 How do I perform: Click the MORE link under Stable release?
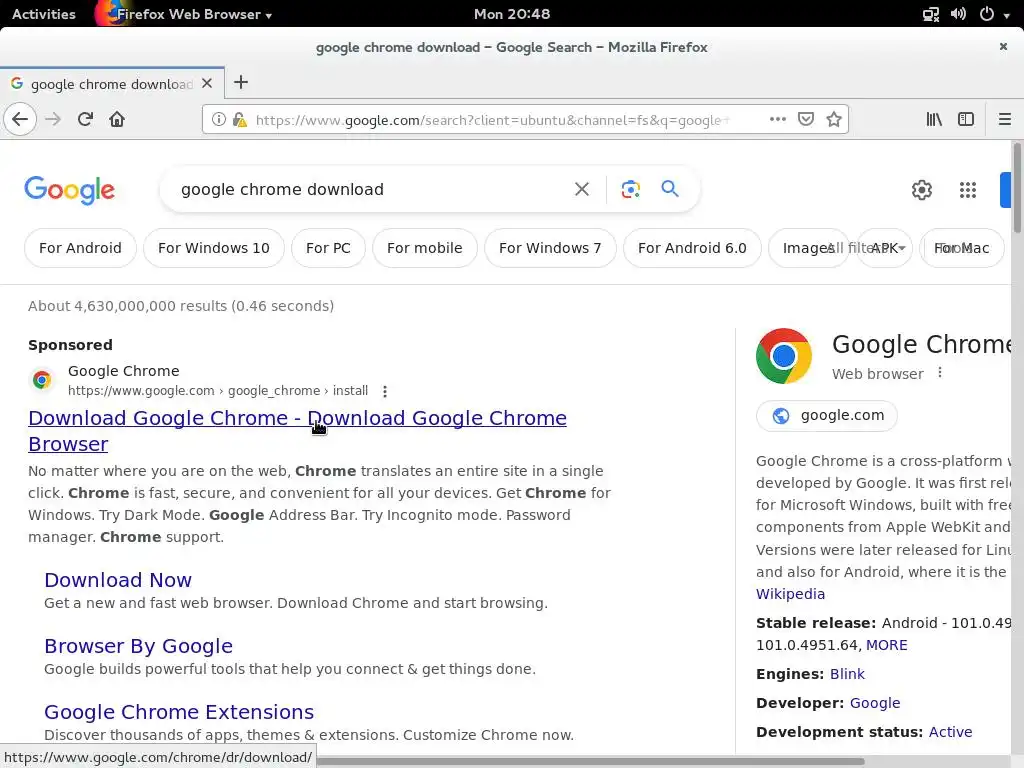tap(886, 645)
